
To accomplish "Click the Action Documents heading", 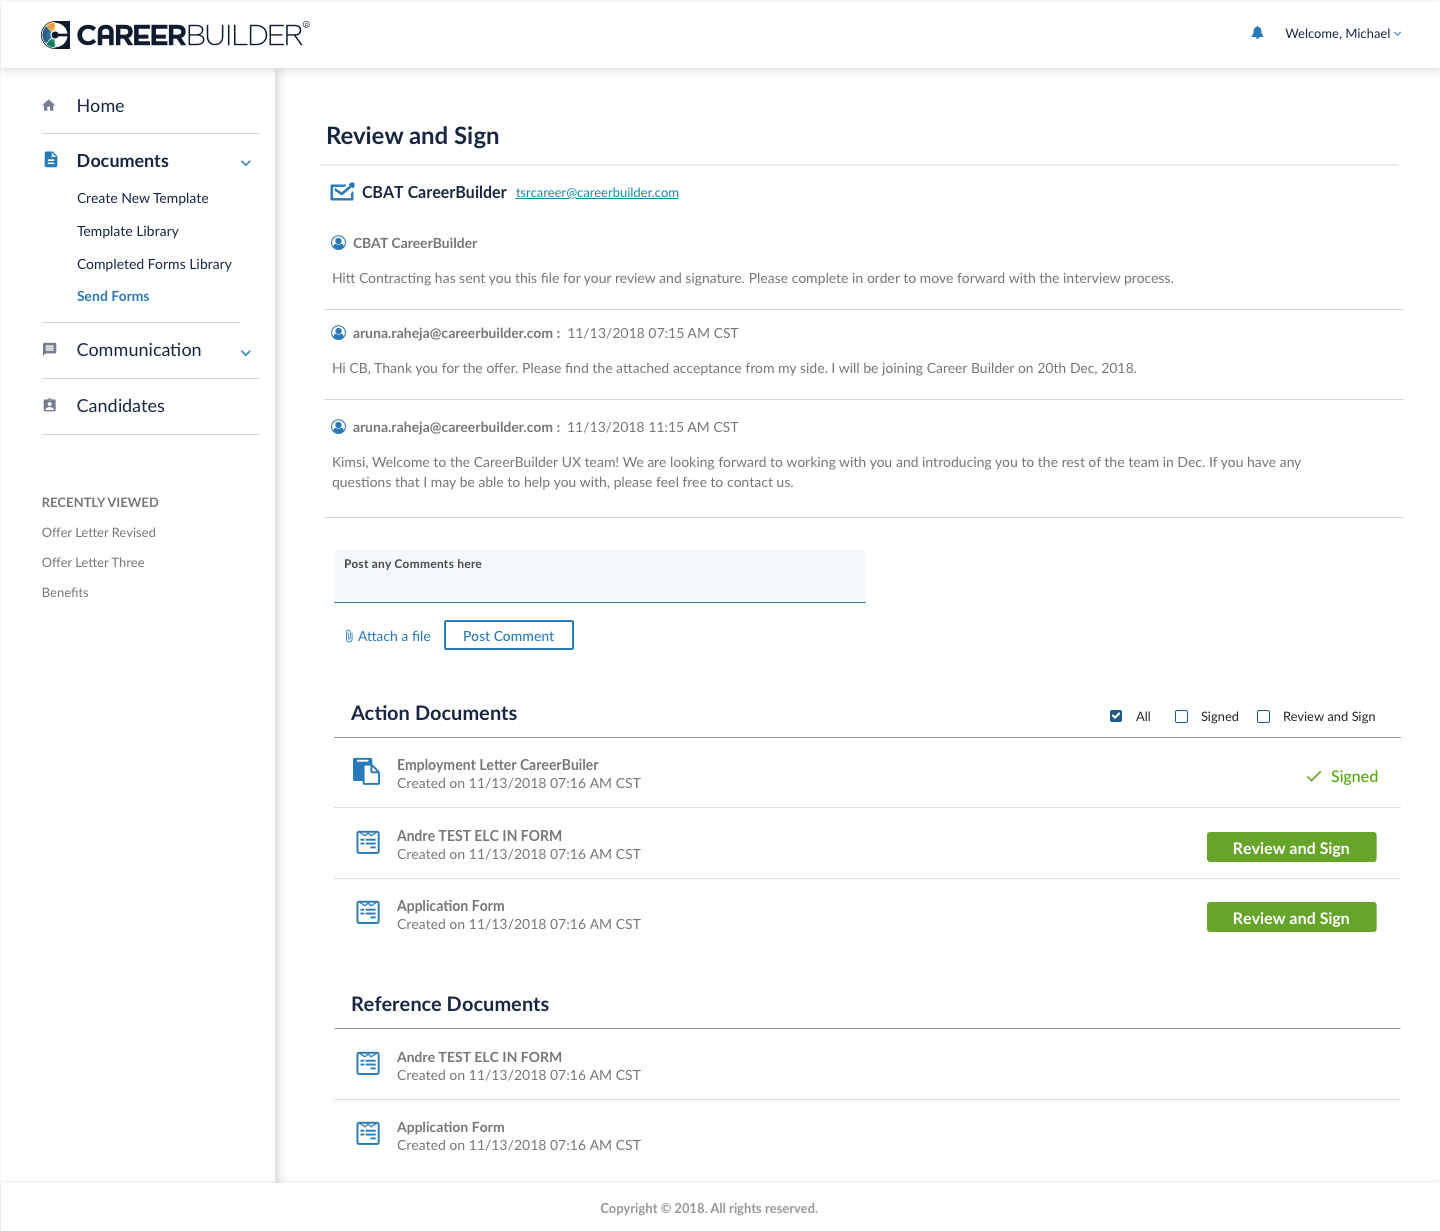I will [x=434, y=713].
